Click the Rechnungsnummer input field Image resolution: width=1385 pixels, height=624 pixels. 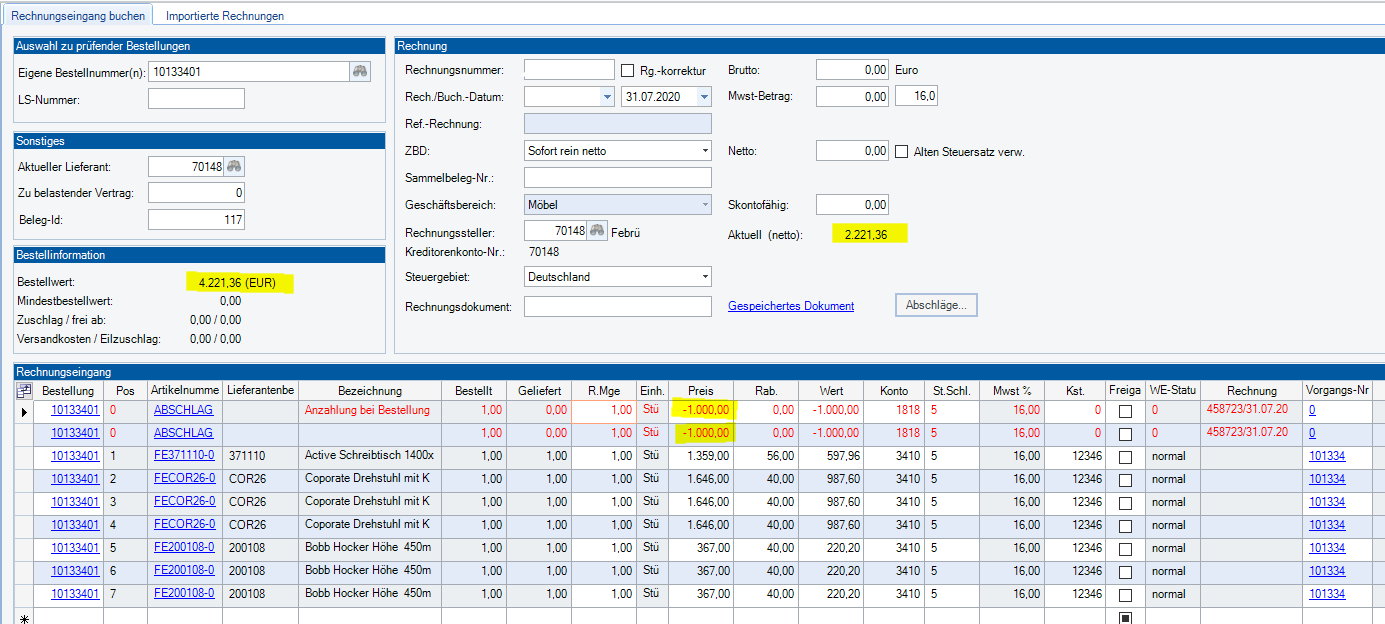(x=569, y=70)
